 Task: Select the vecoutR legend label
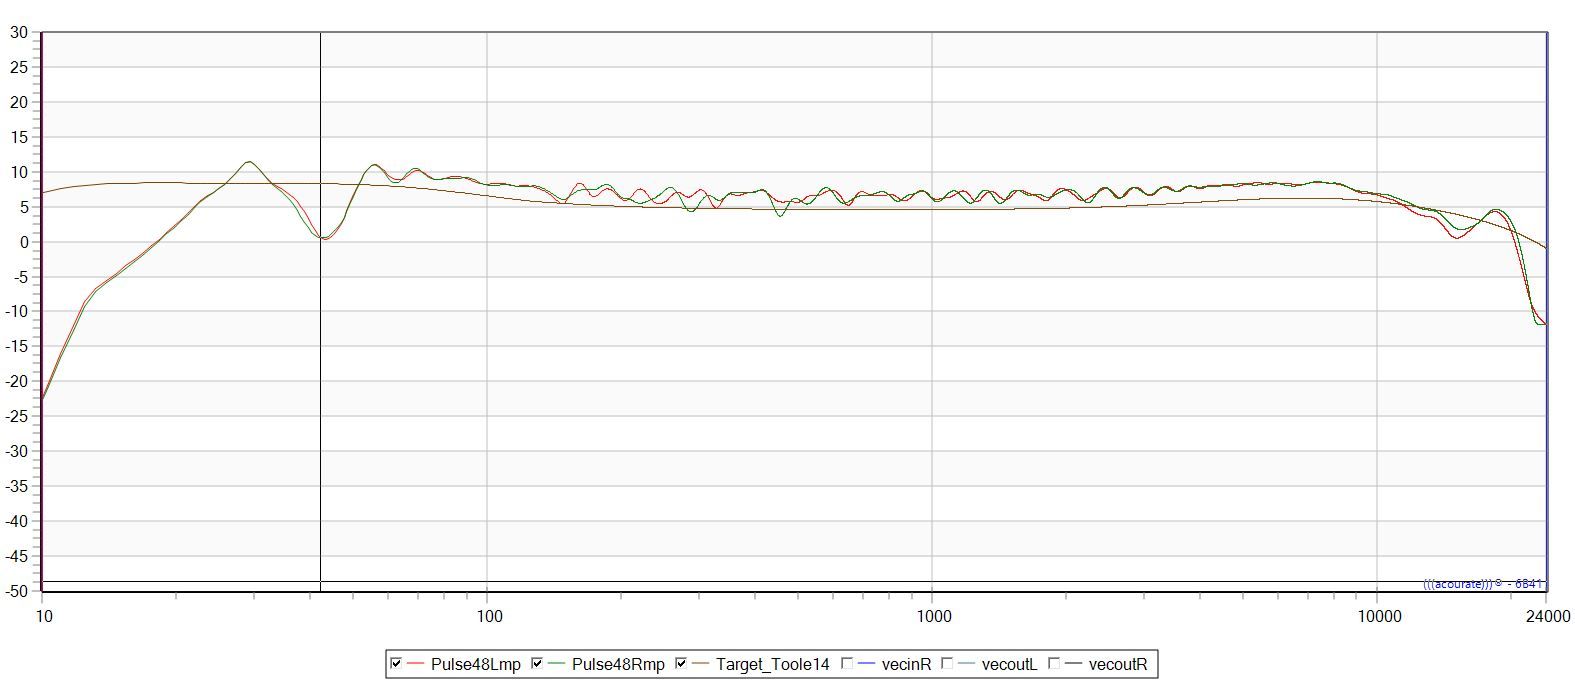pos(1118,664)
